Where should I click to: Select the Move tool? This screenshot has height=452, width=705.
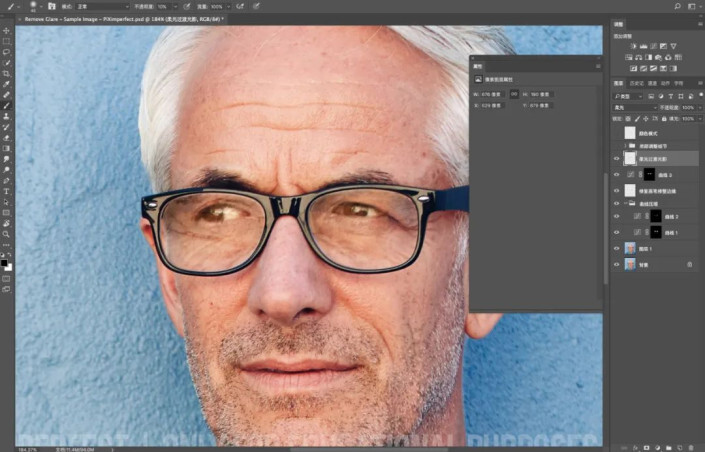(x=6, y=31)
